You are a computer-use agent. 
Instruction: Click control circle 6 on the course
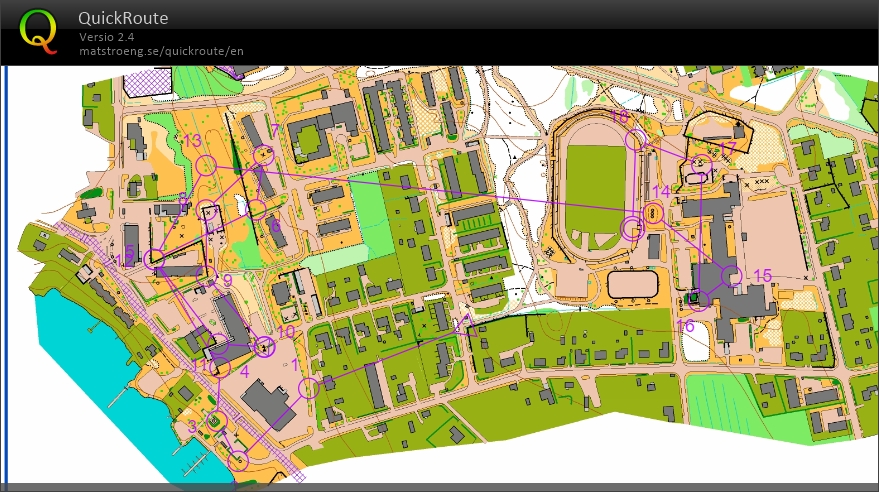(257, 209)
